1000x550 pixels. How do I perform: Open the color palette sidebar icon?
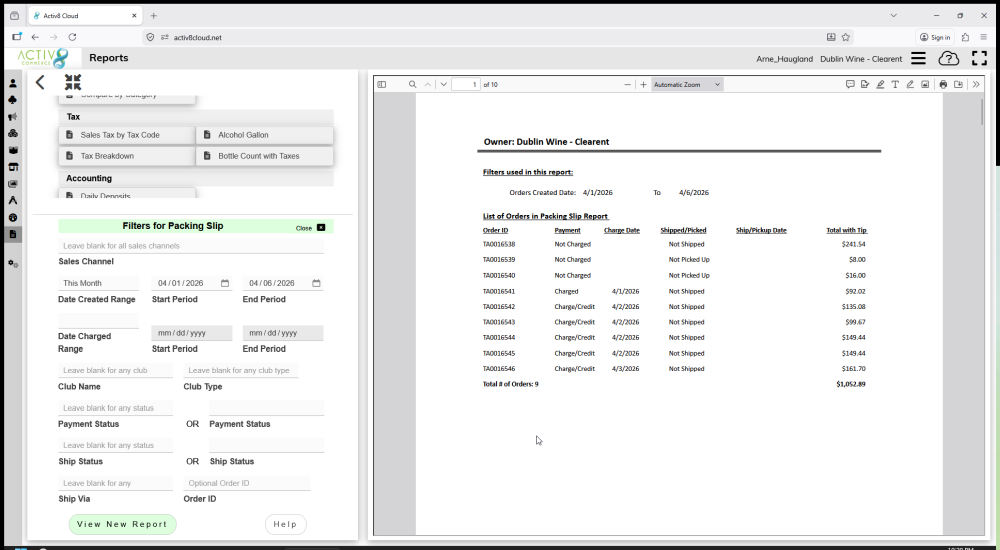tap(13, 218)
